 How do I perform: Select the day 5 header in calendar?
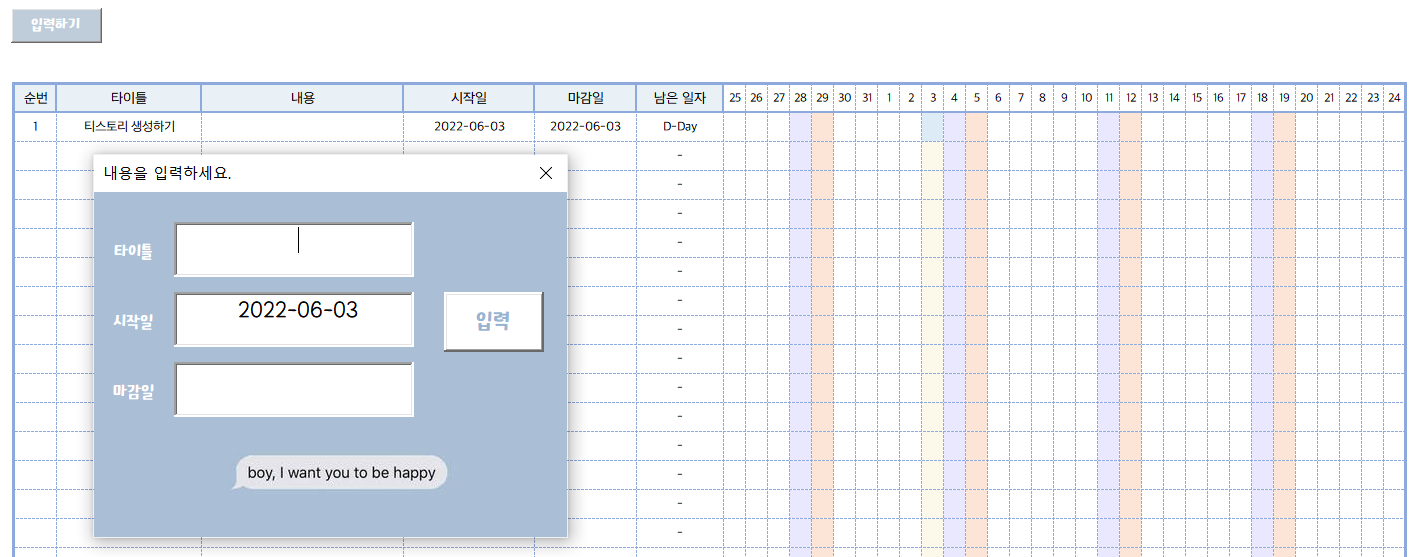(x=977, y=98)
